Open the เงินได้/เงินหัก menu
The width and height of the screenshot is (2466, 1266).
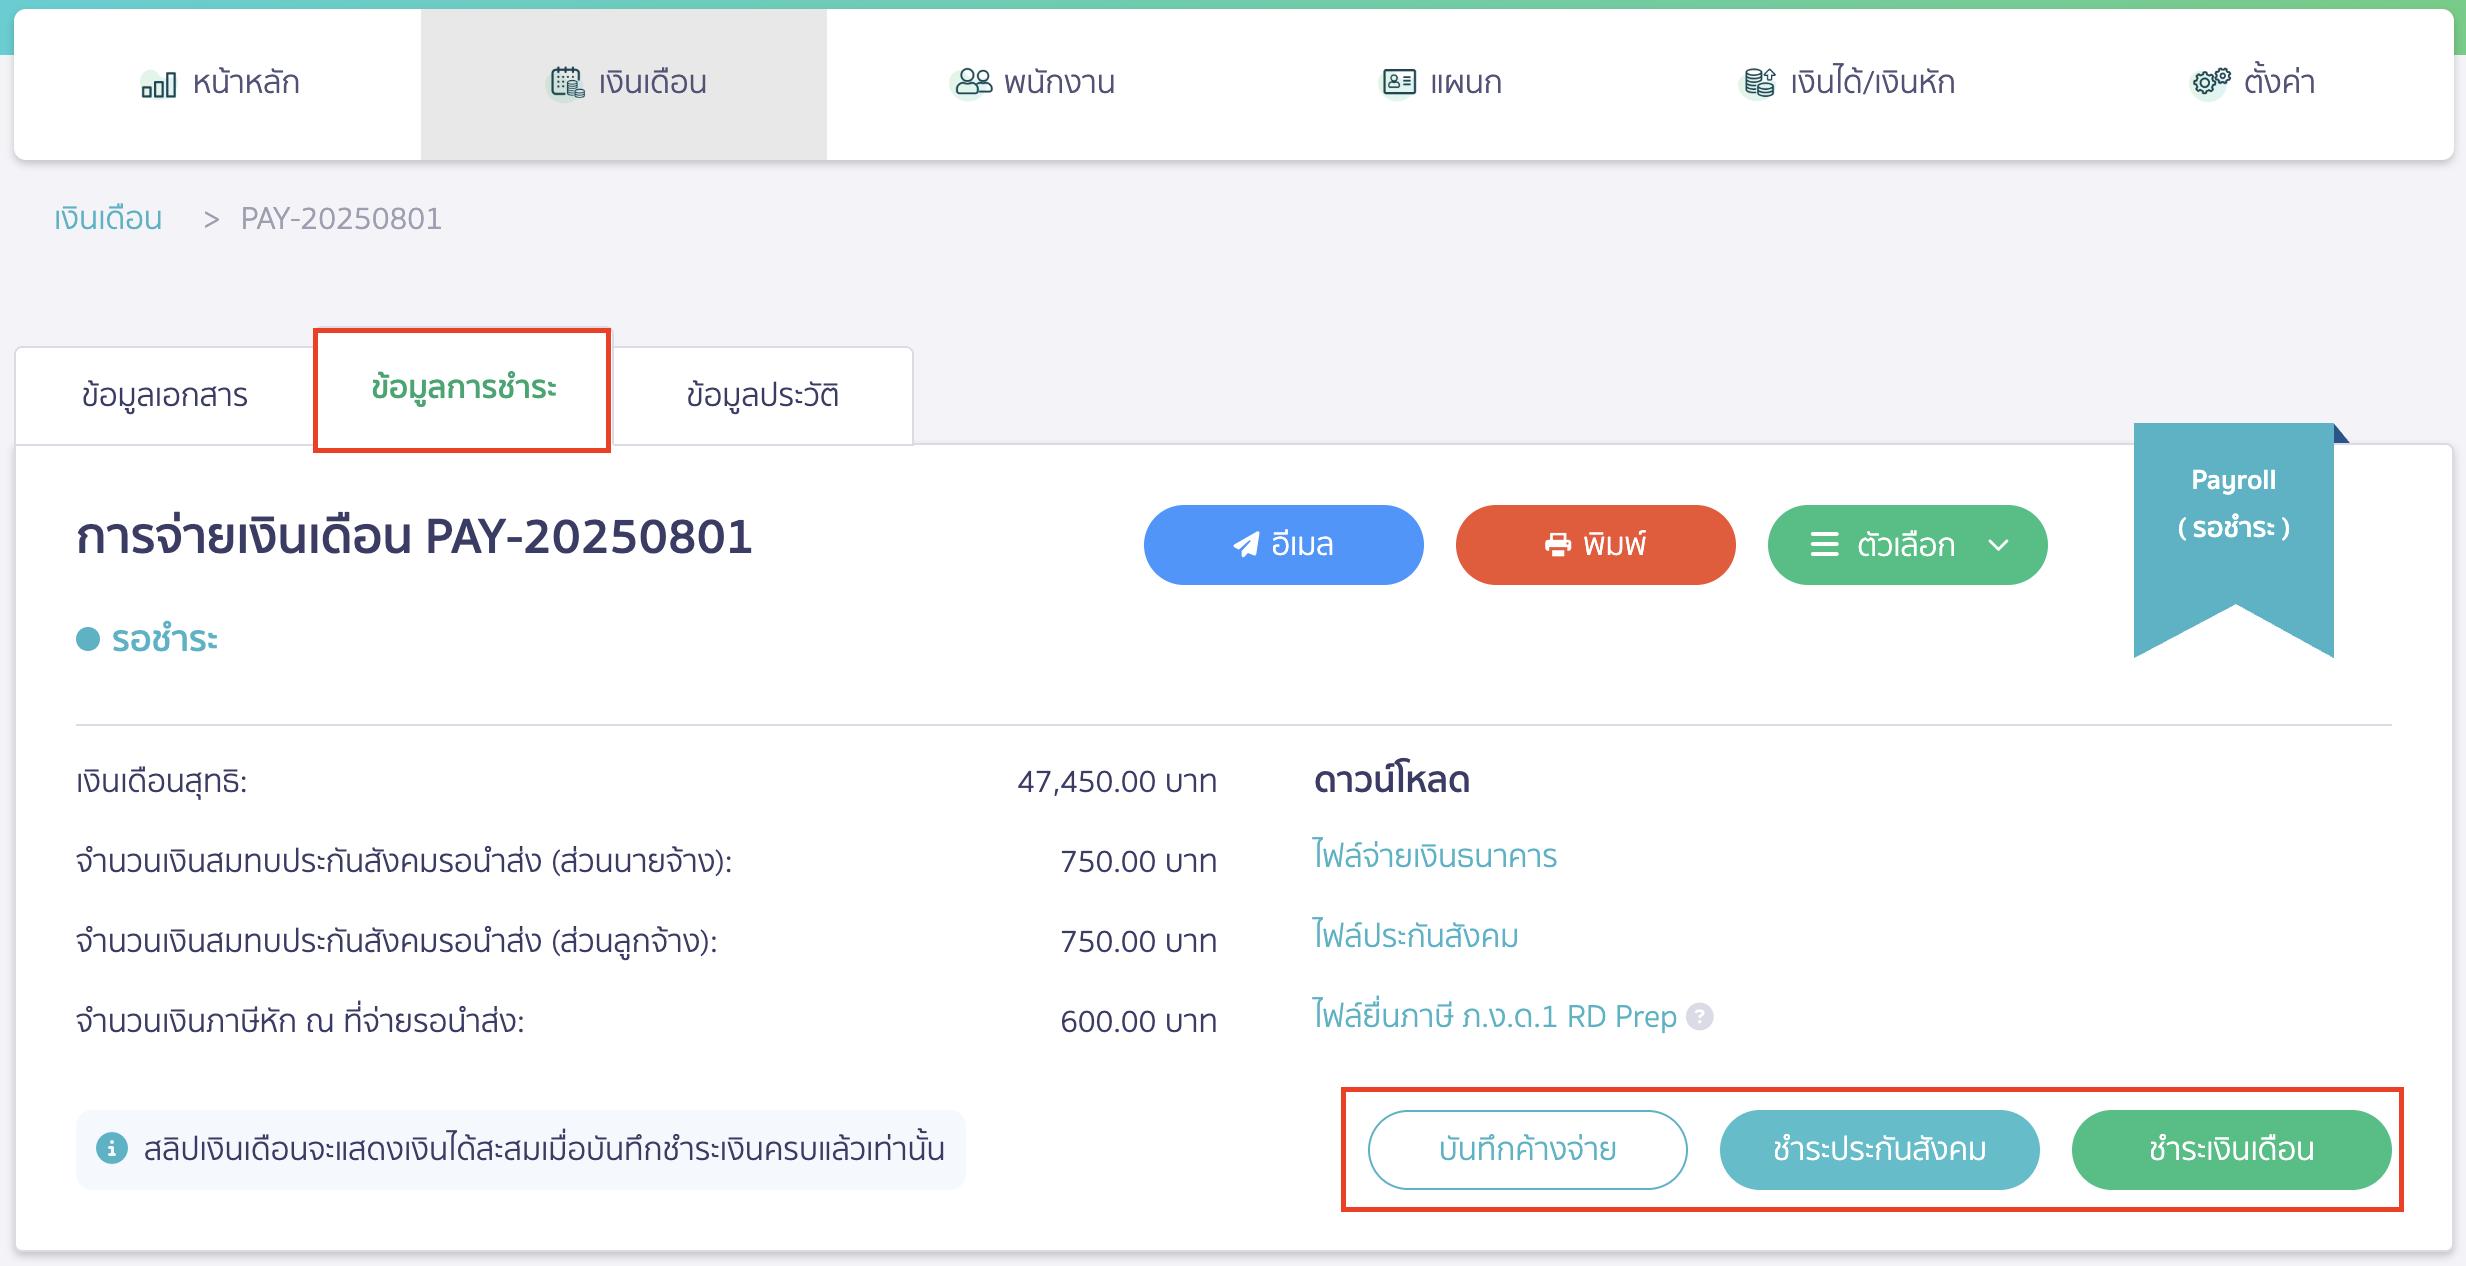coord(1848,84)
